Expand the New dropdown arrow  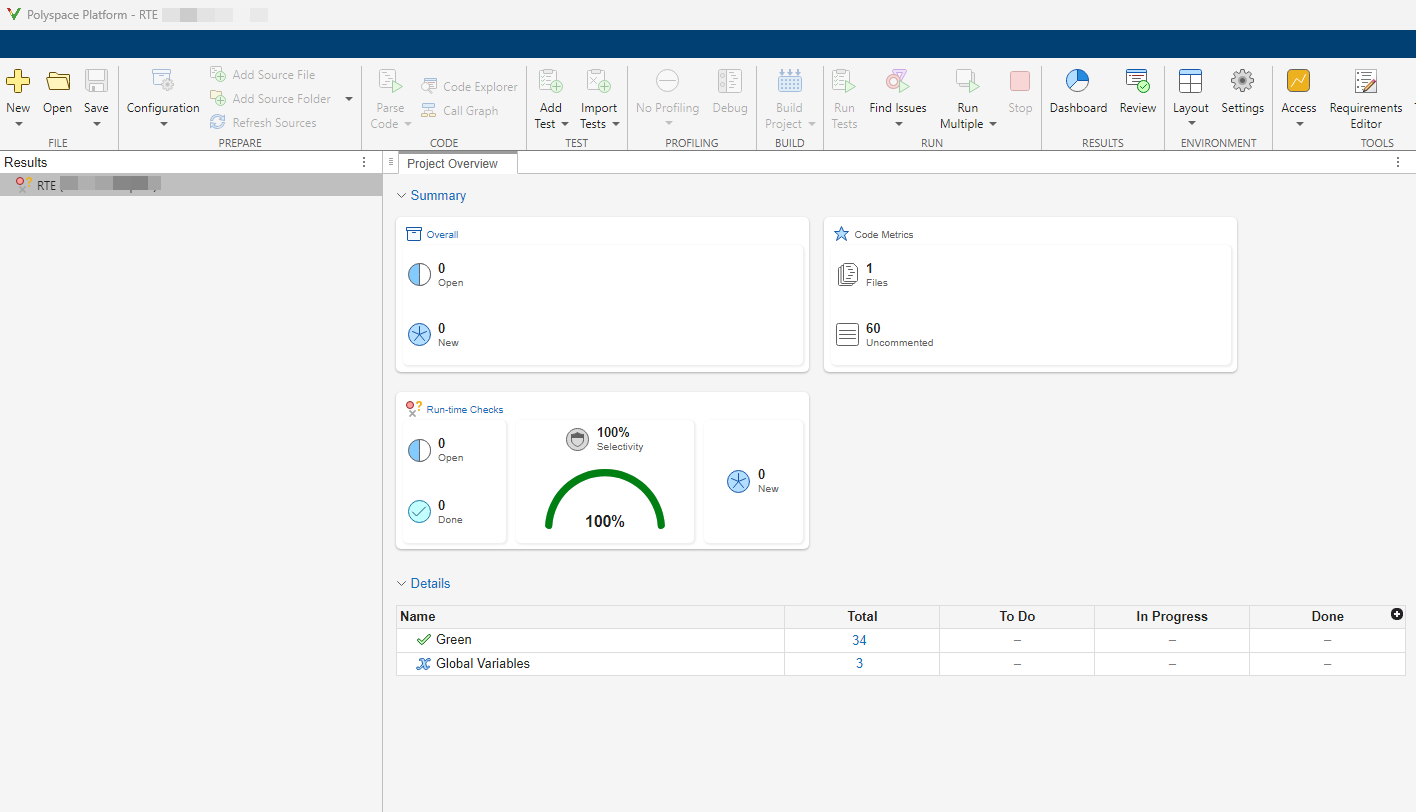tap(18, 124)
